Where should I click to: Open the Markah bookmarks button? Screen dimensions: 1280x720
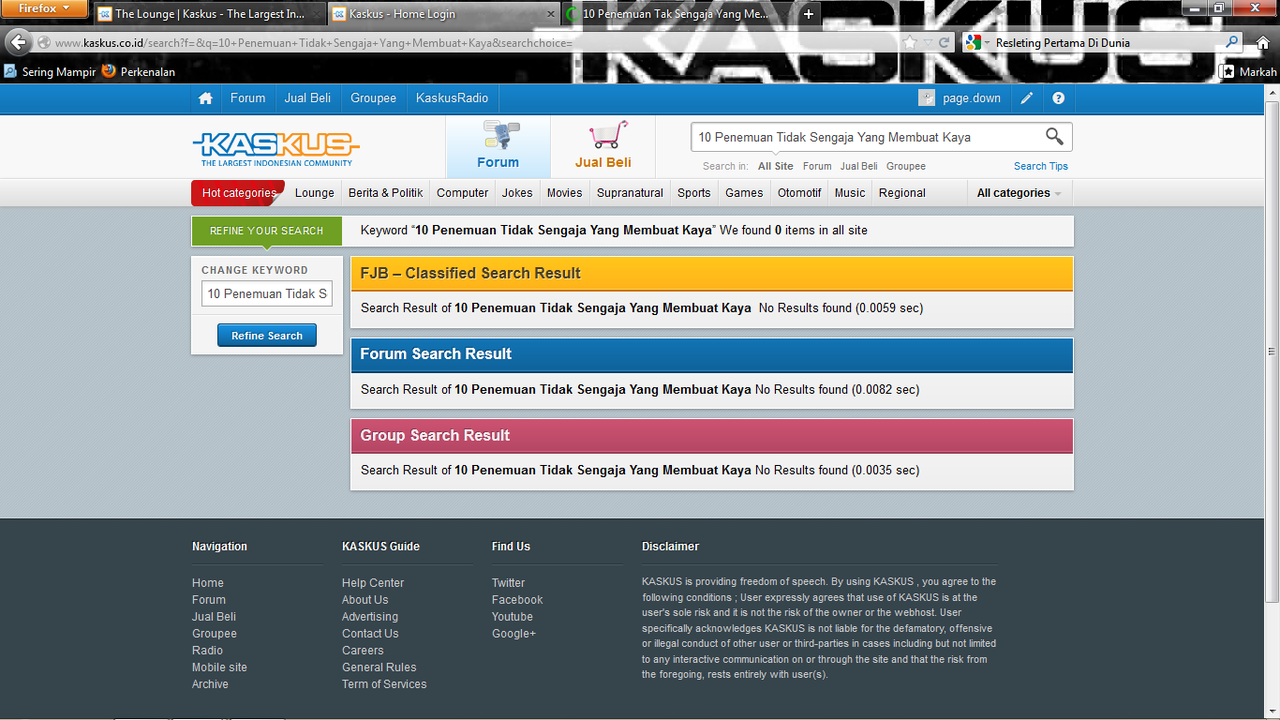[1249, 72]
